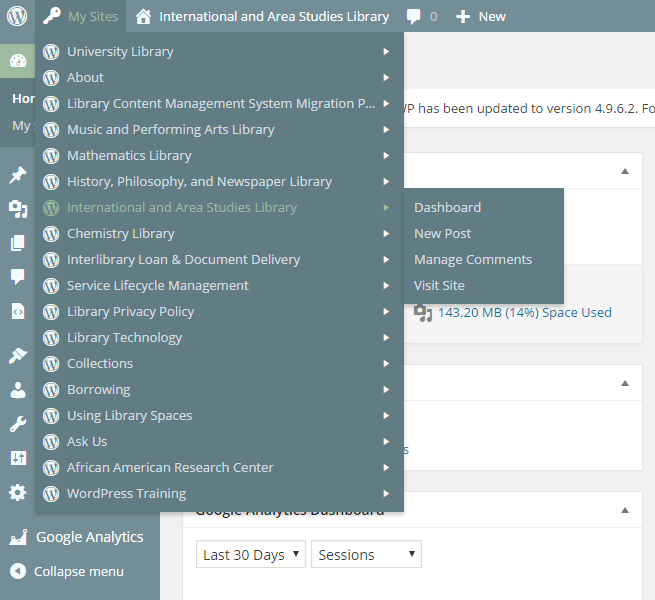Open Users sidebar icon
The height and width of the screenshot is (600, 655).
[x=18, y=390]
